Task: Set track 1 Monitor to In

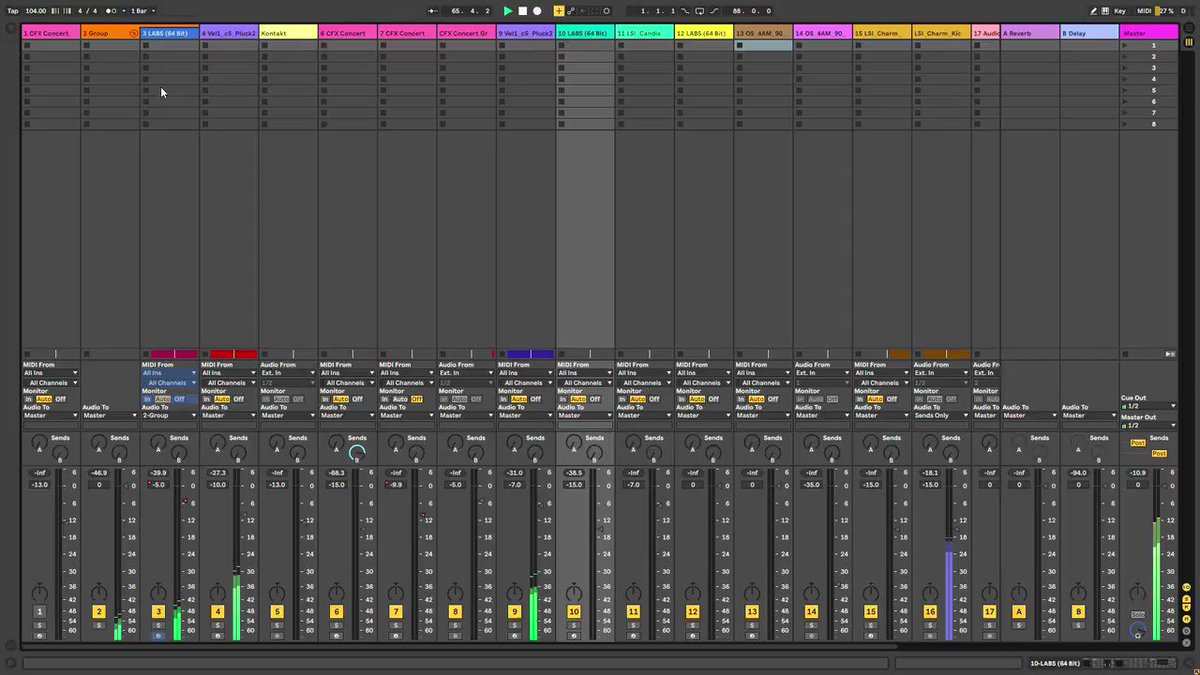Action: [x=28, y=399]
